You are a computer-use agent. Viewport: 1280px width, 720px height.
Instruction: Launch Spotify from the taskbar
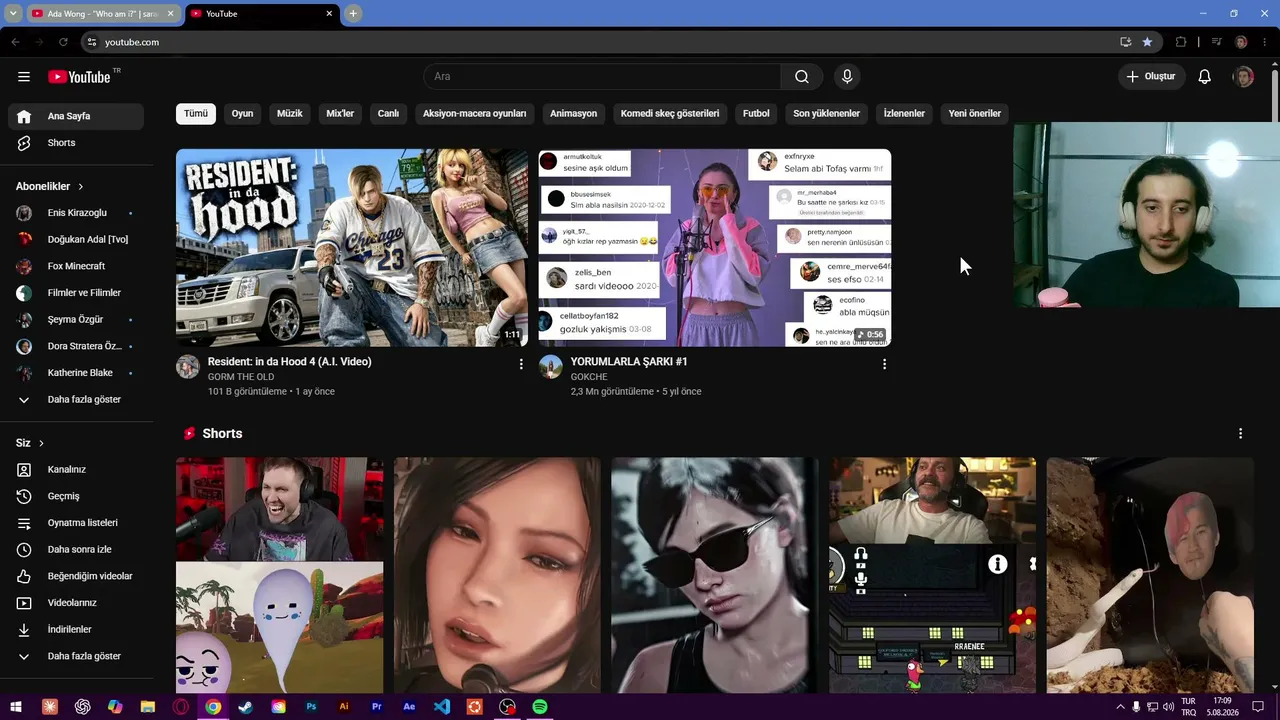tap(540, 707)
